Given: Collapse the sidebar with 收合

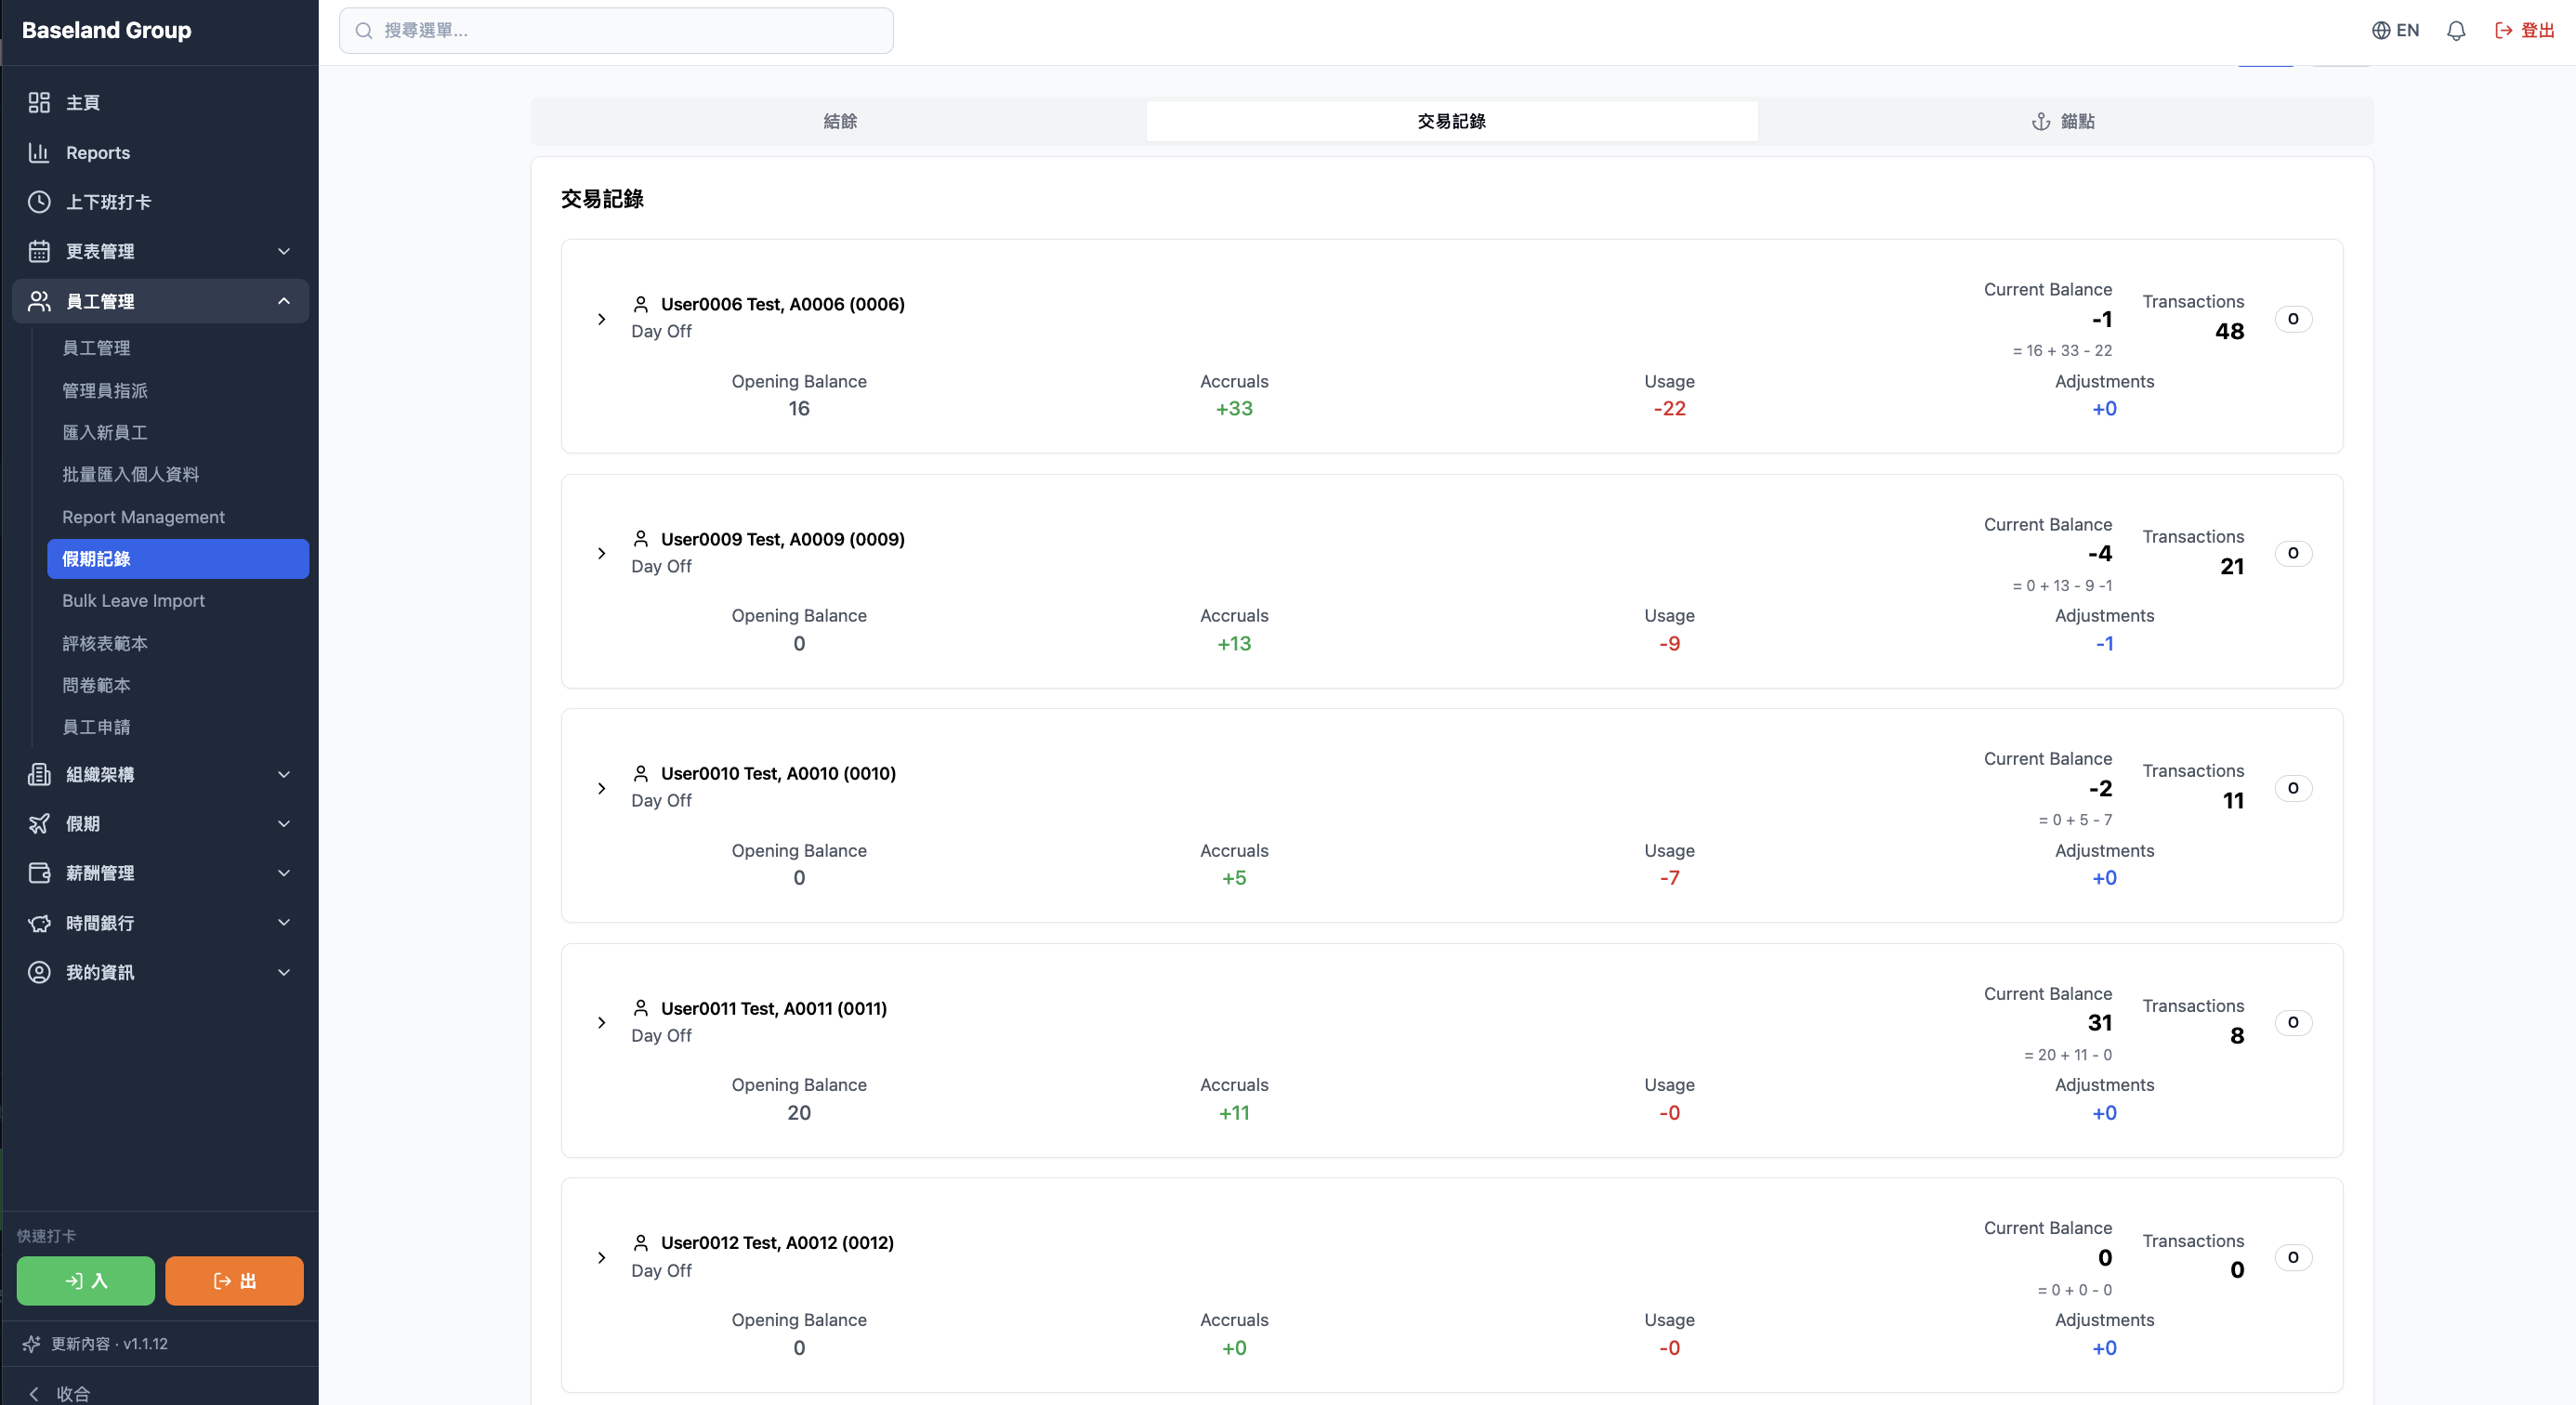Looking at the screenshot, I should pos(60,1393).
